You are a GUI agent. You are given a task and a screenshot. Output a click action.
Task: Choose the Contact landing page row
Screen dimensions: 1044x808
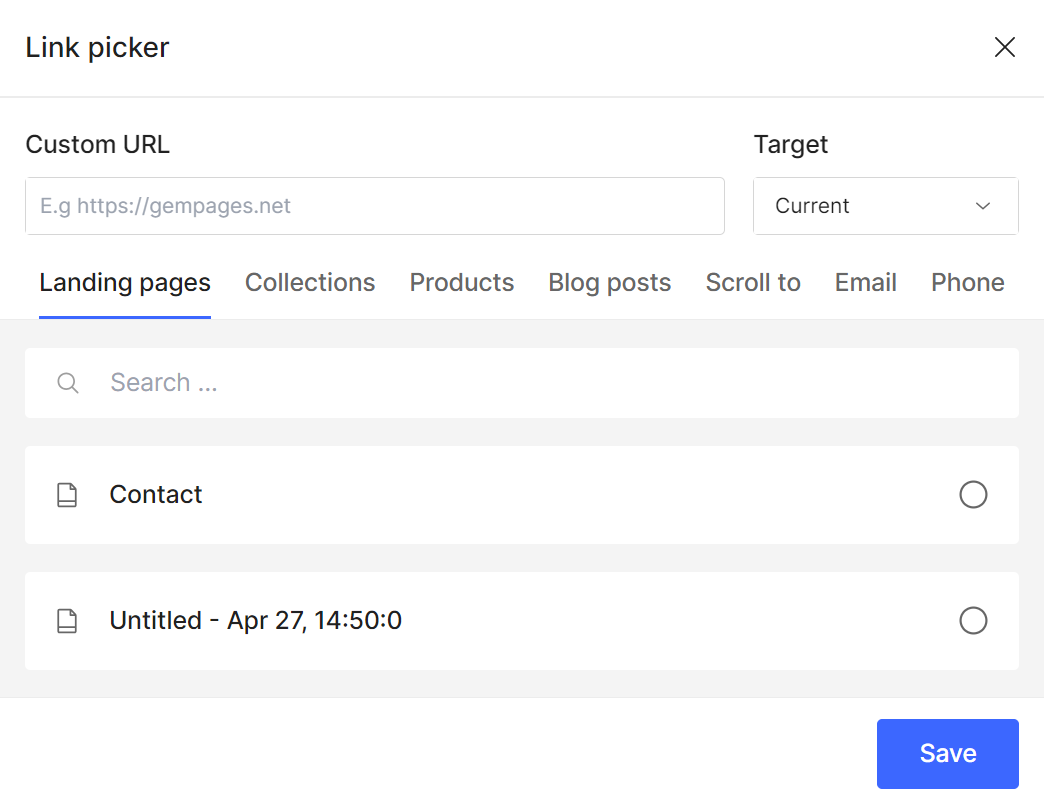tap(500, 495)
